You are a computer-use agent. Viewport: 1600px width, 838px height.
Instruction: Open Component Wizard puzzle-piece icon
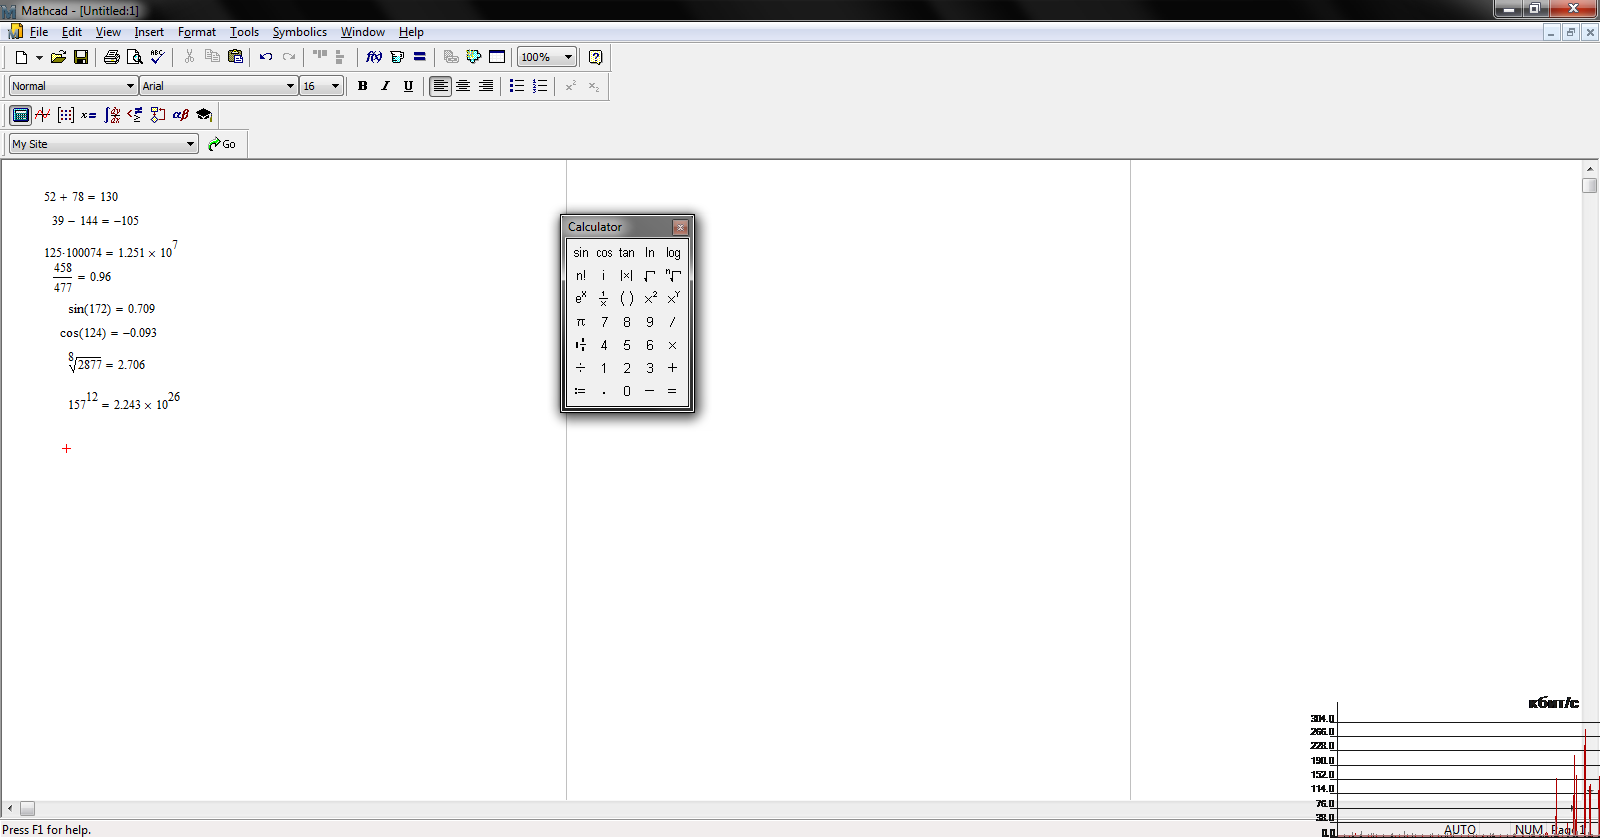[474, 57]
